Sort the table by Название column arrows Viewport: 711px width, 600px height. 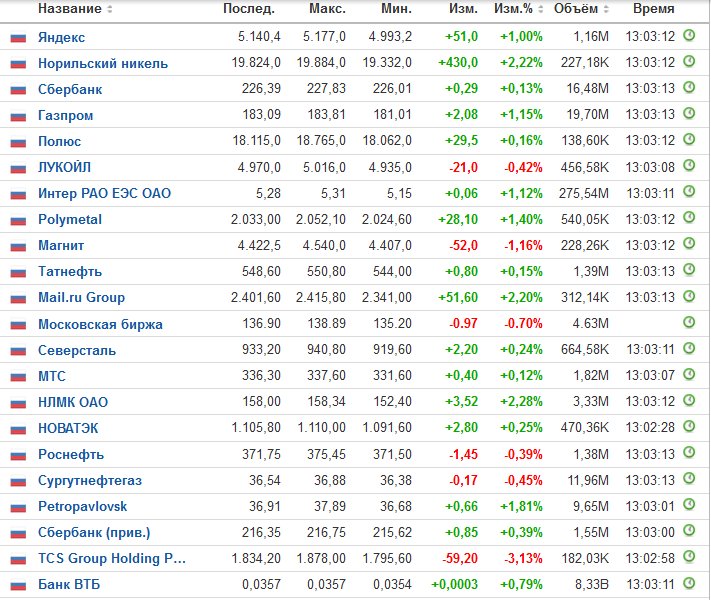(110, 9)
